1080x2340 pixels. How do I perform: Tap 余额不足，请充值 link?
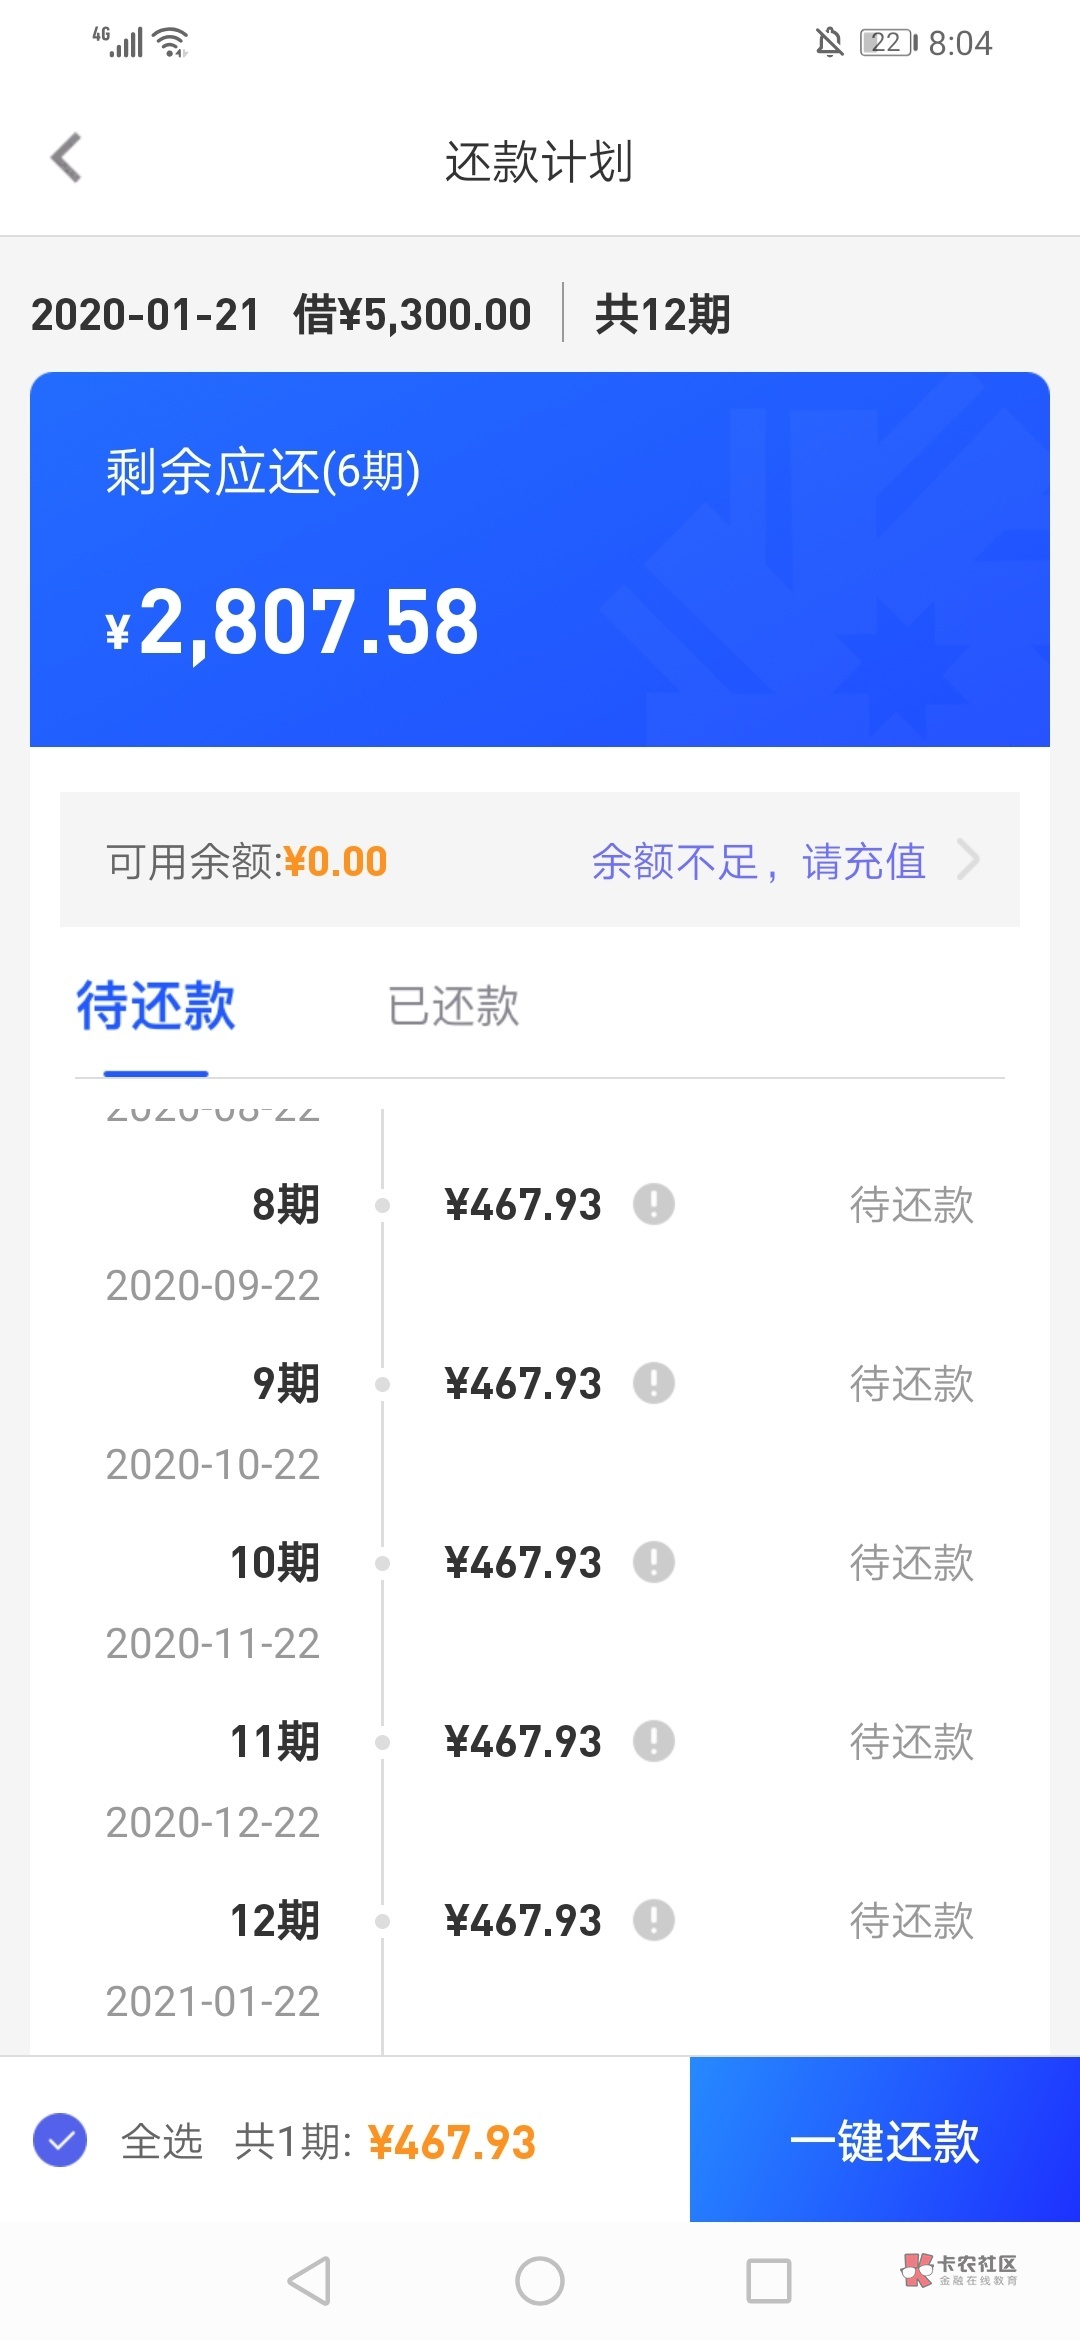[x=758, y=861]
